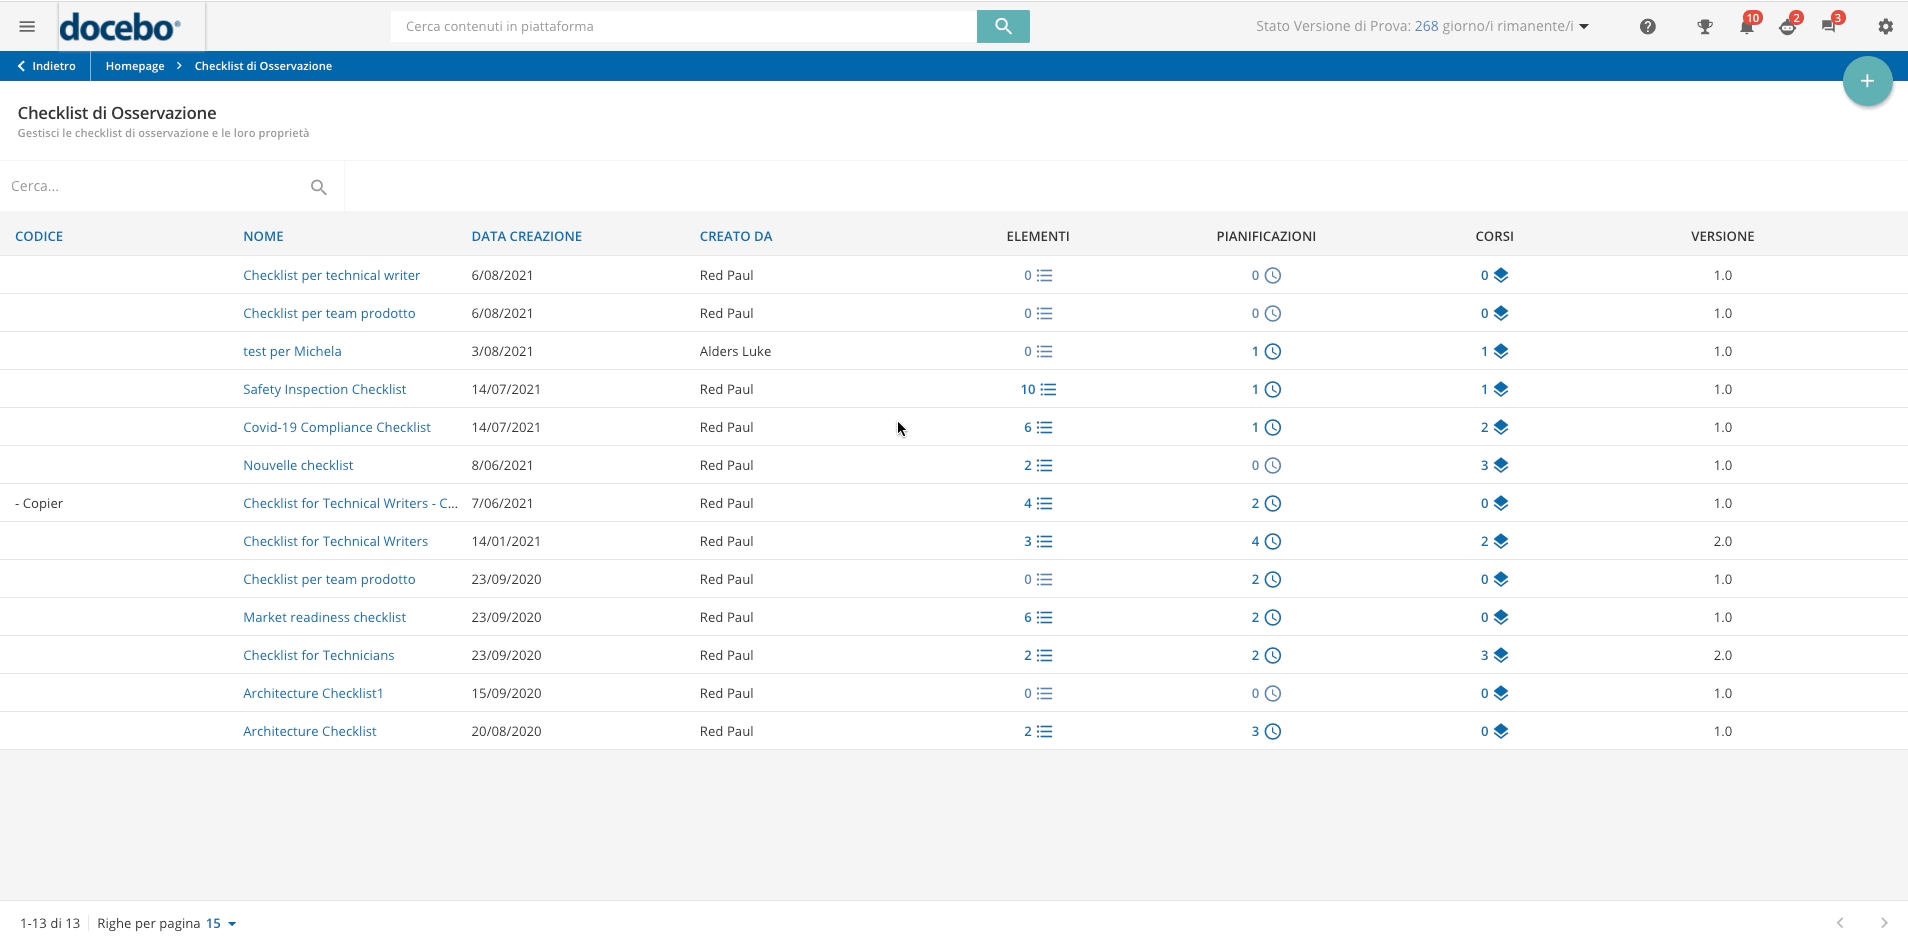Open Checklist per technical writer
1908x940 pixels.
pyautogui.click(x=331, y=276)
